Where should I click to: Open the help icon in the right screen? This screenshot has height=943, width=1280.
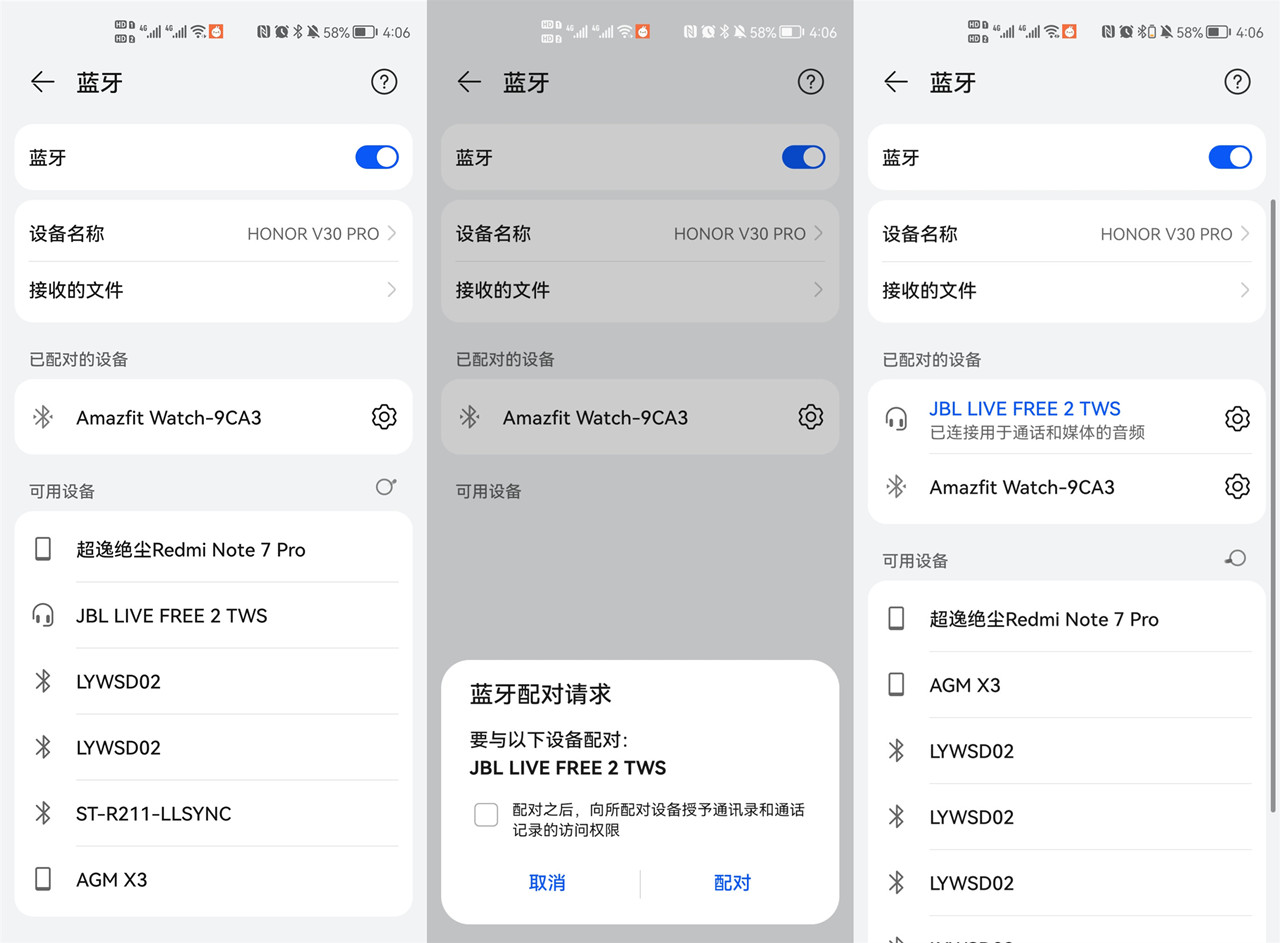(x=1237, y=82)
